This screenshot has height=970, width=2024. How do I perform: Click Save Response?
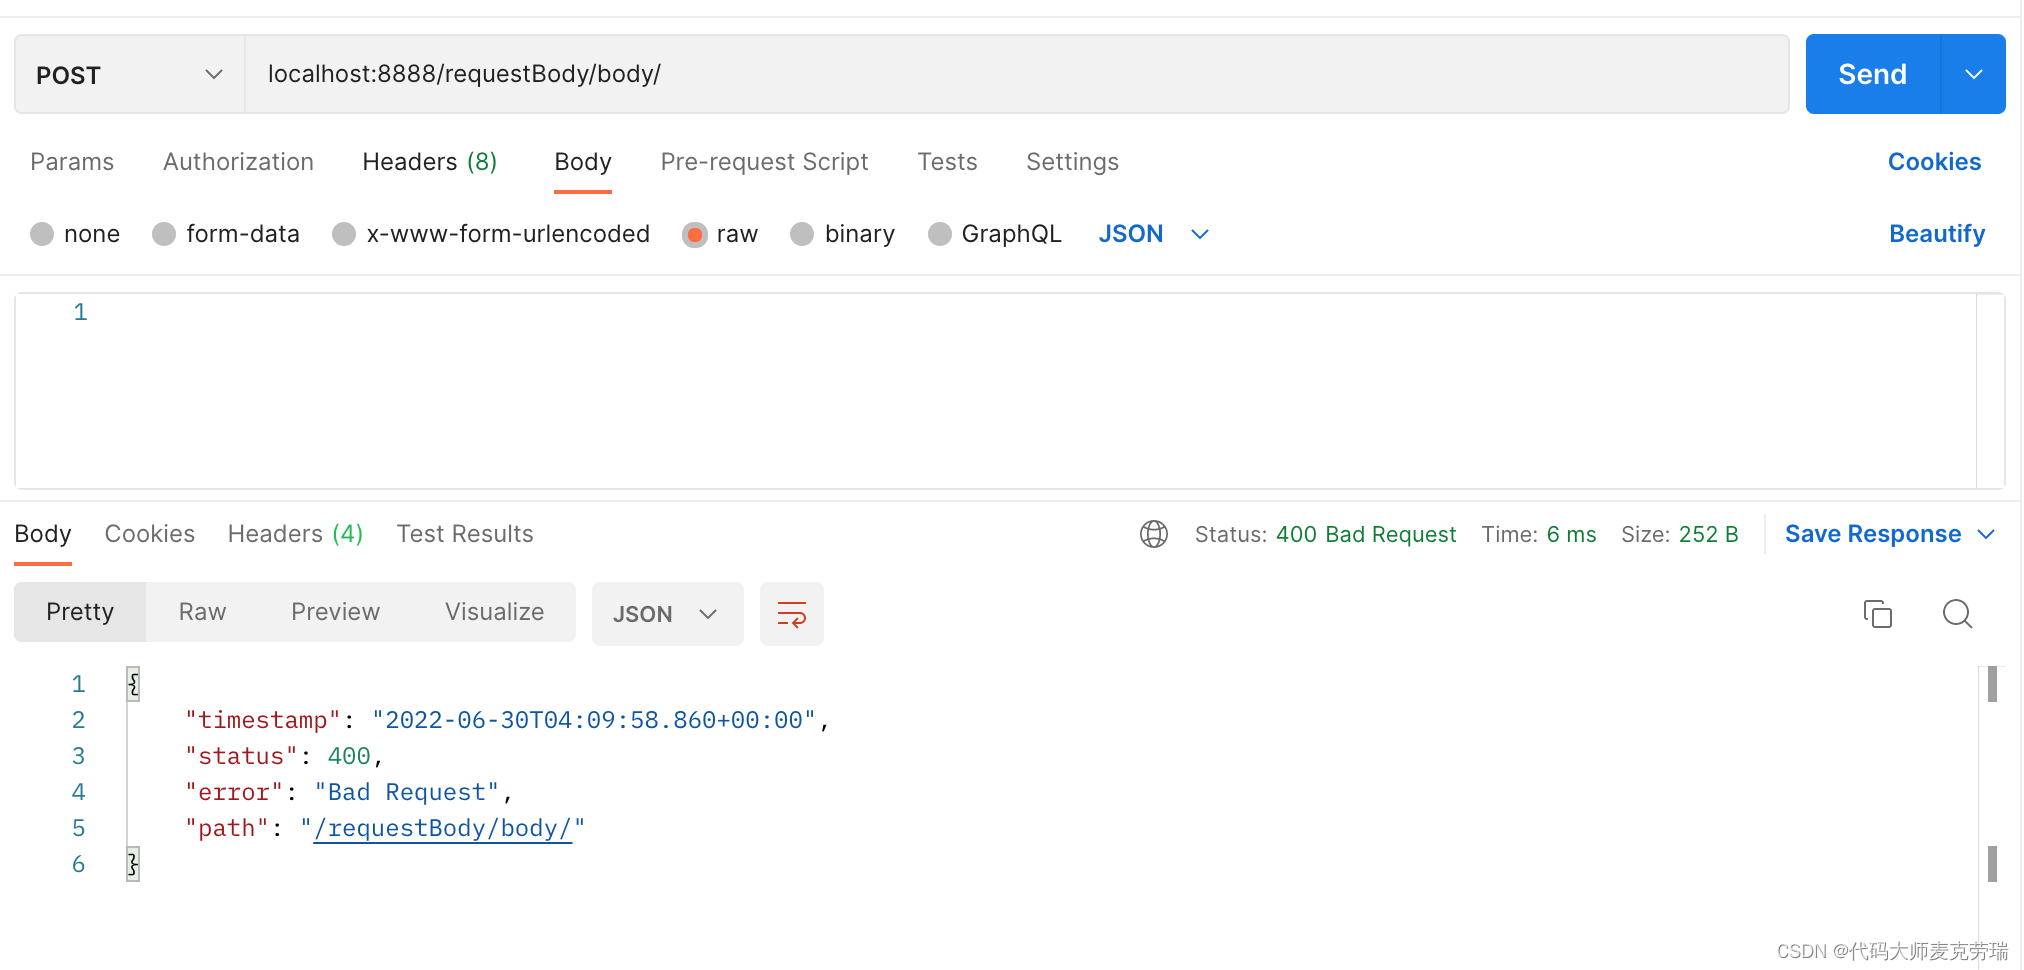point(1873,534)
